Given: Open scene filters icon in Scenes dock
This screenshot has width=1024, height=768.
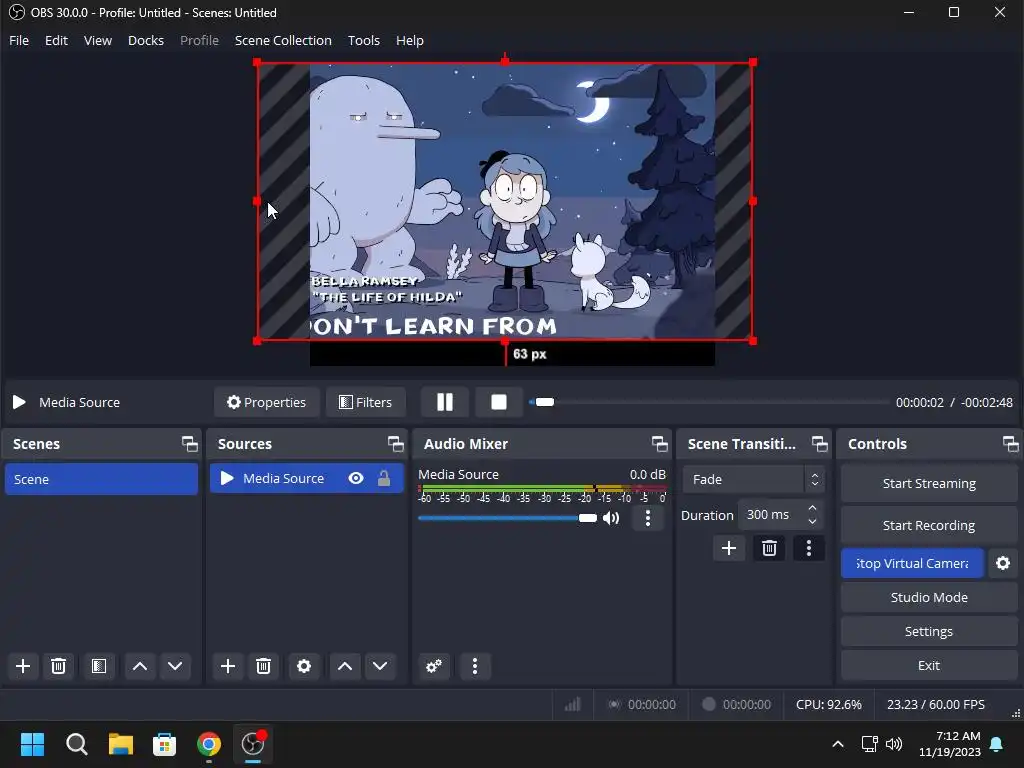Looking at the screenshot, I should (x=99, y=666).
